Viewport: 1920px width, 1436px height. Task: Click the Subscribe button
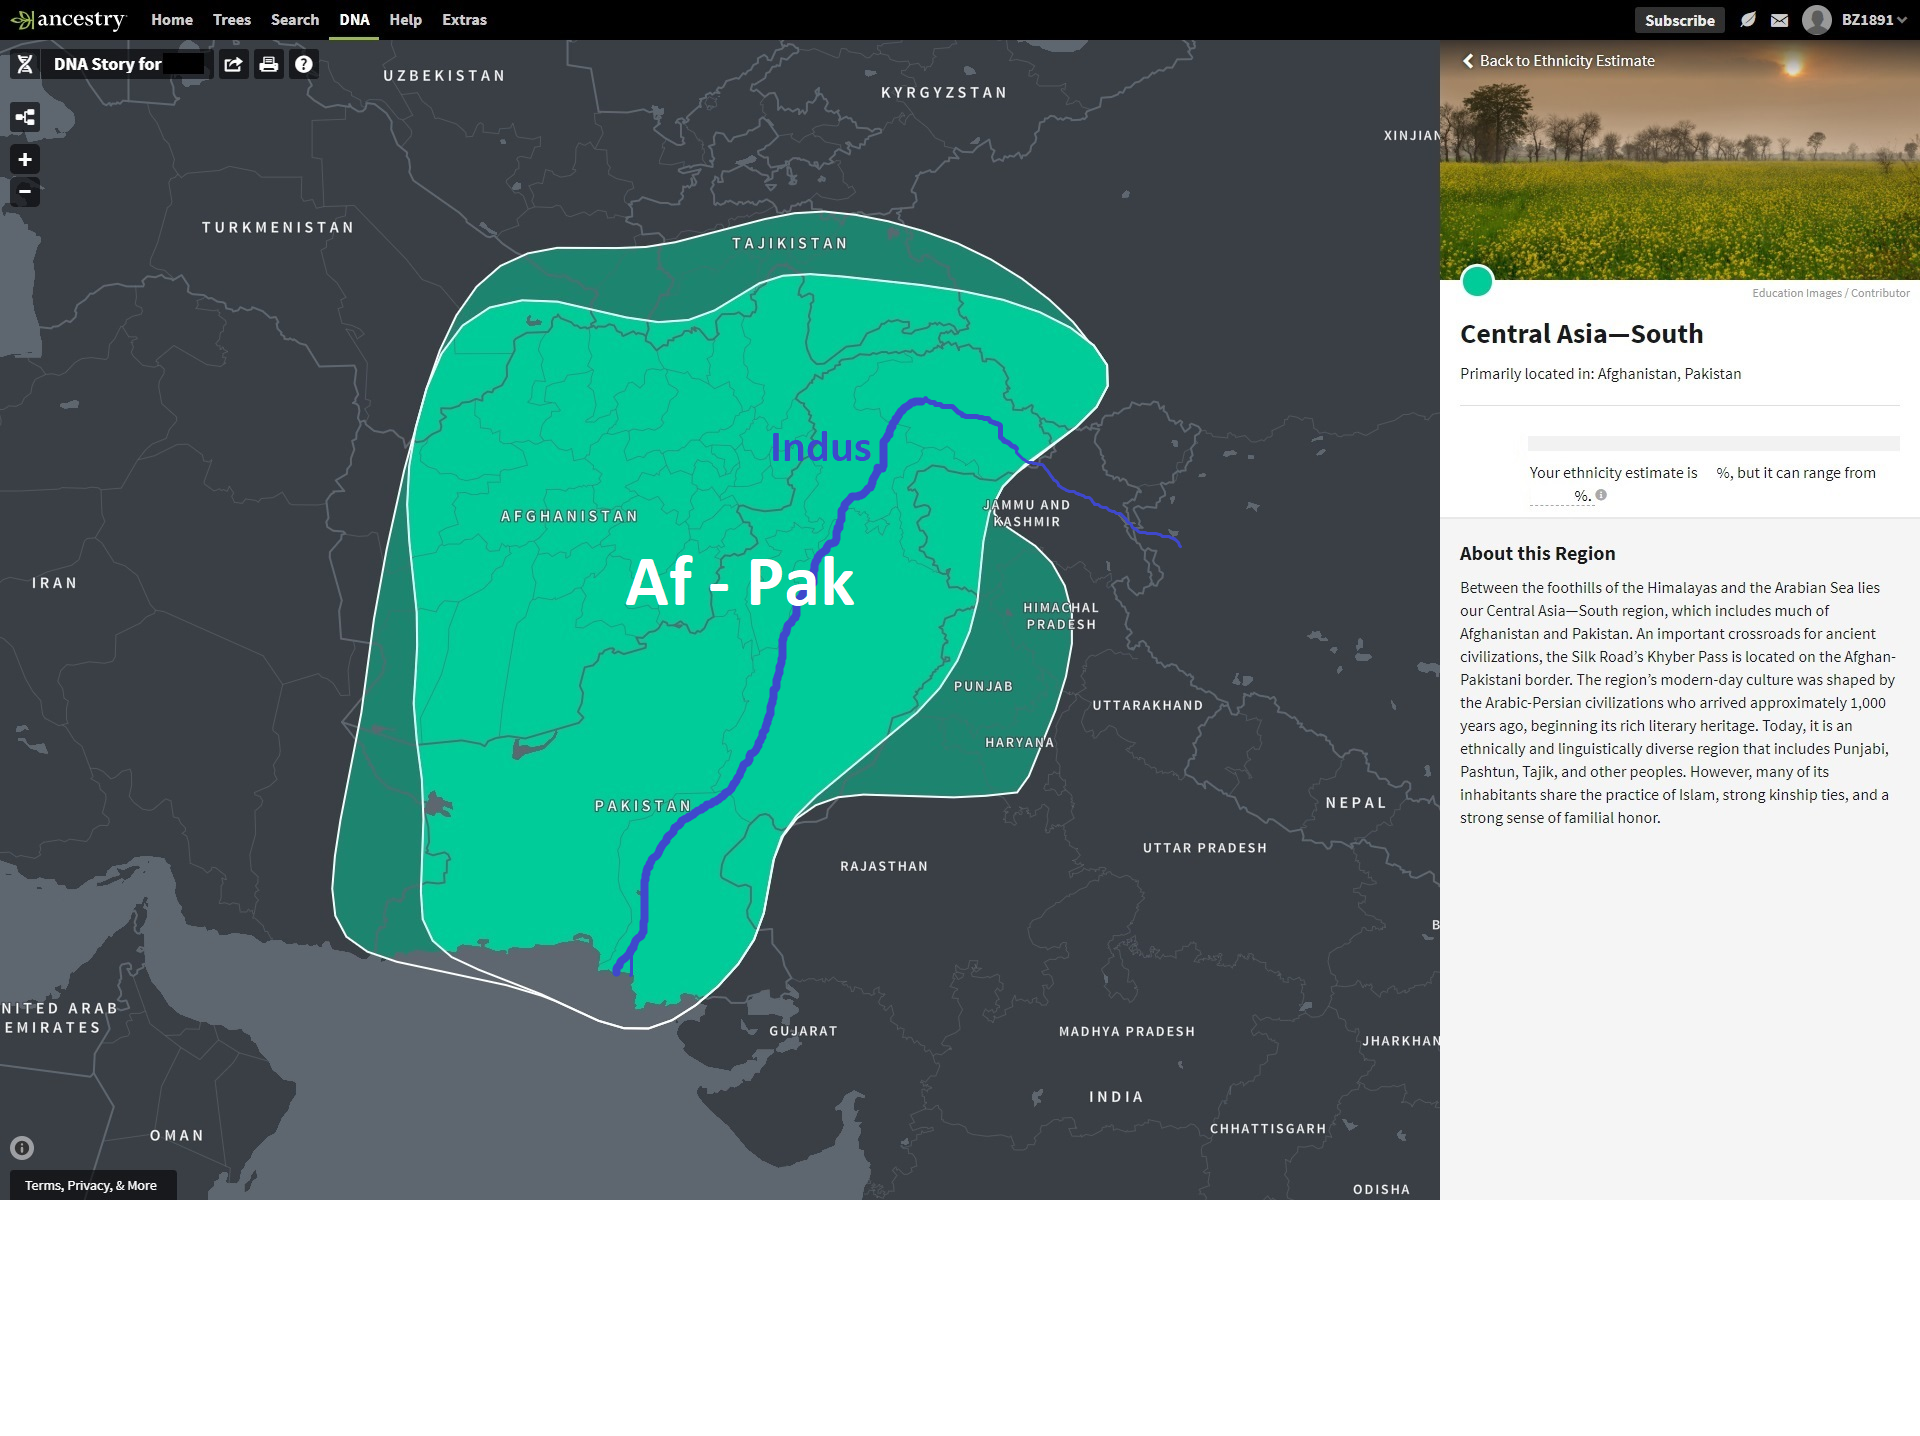pos(1679,20)
